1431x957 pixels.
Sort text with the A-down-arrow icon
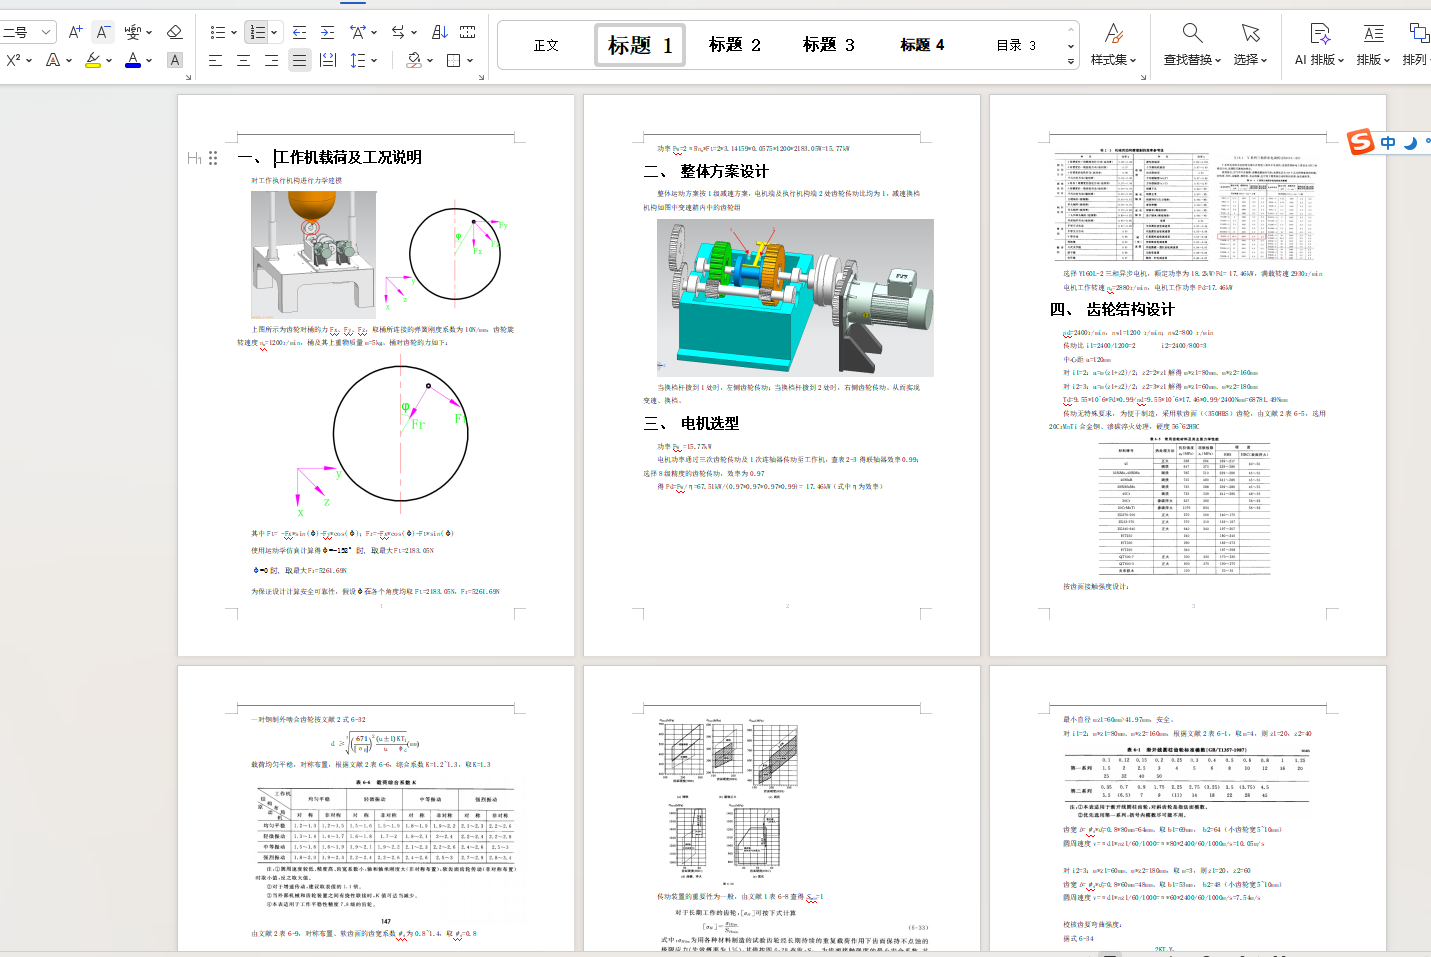point(439,32)
